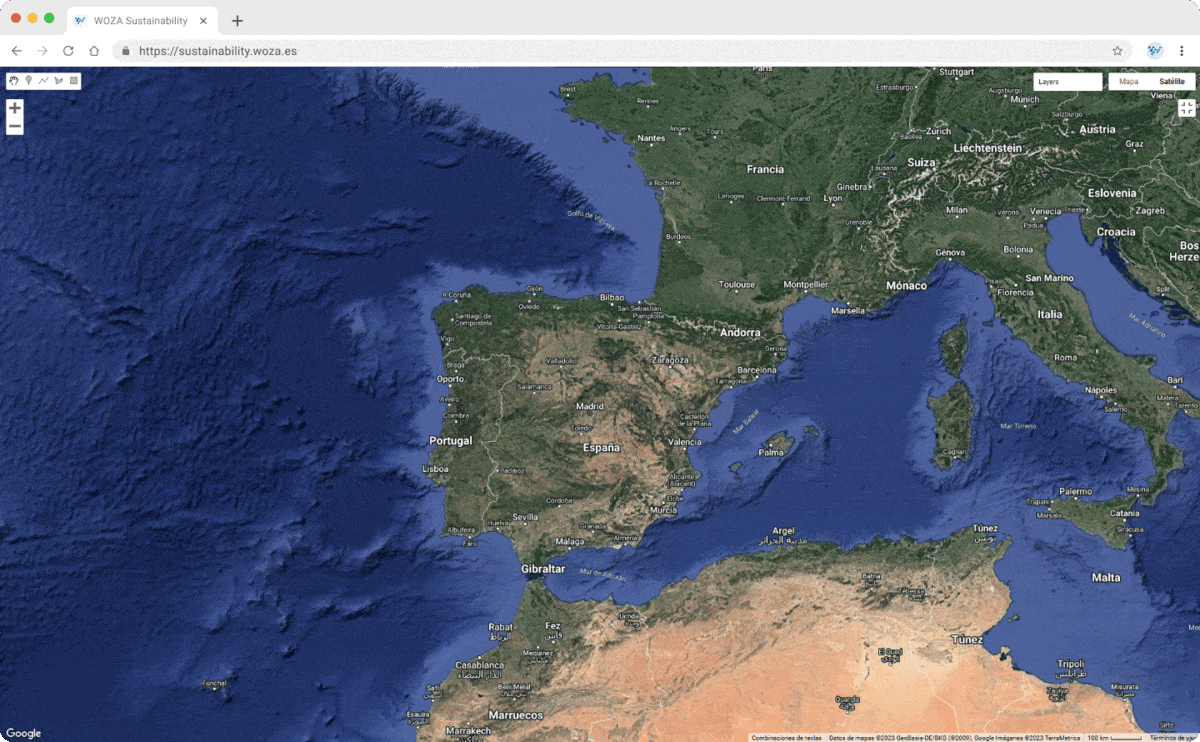Zoom in with the plus button
This screenshot has width=1200, height=742.
15,108
